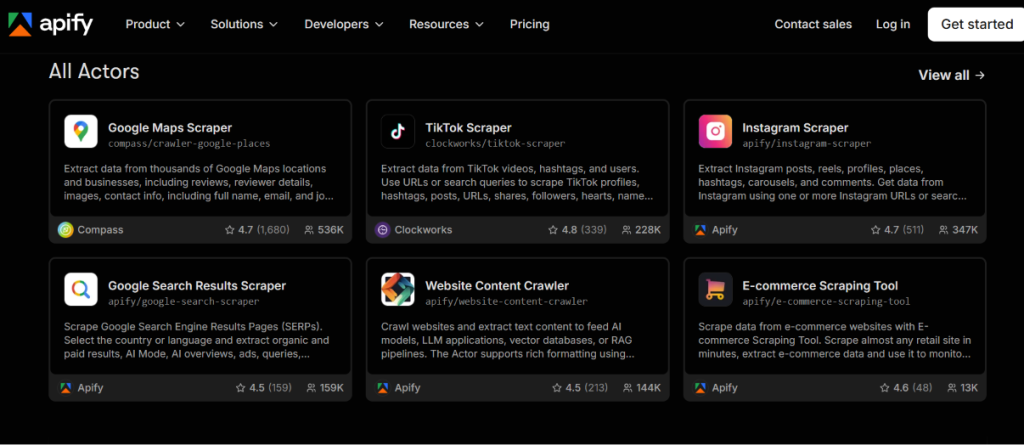Open the Google Maps Scraper title
1024x445 pixels.
tap(170, 128)
